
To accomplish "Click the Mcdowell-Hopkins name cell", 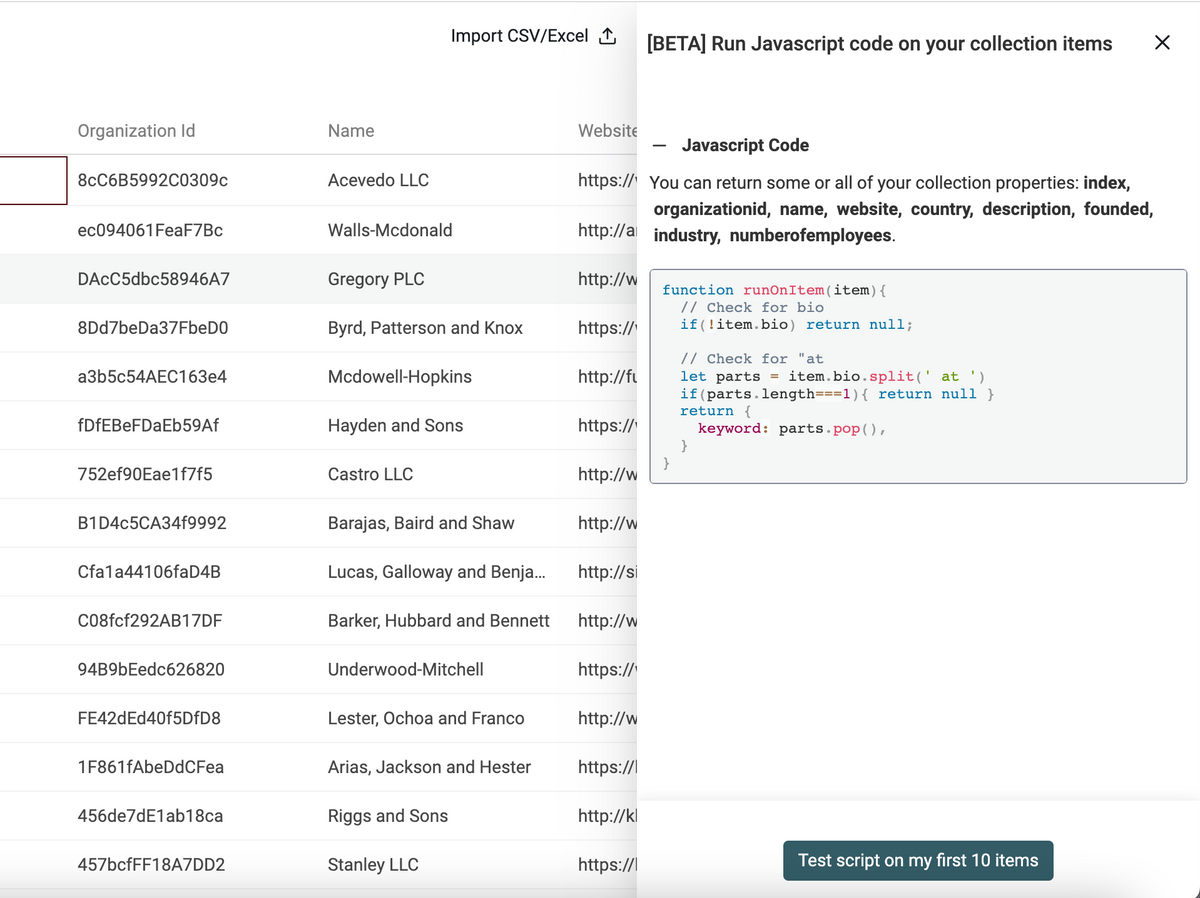I will point(400,377).
